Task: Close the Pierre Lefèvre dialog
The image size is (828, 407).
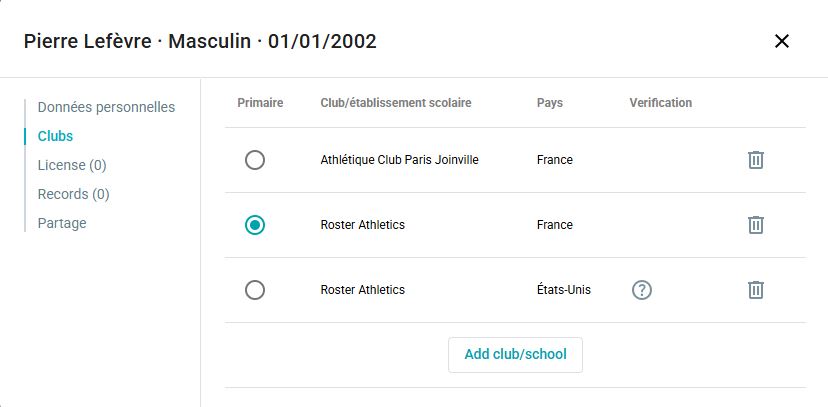Action: (782, 41)
